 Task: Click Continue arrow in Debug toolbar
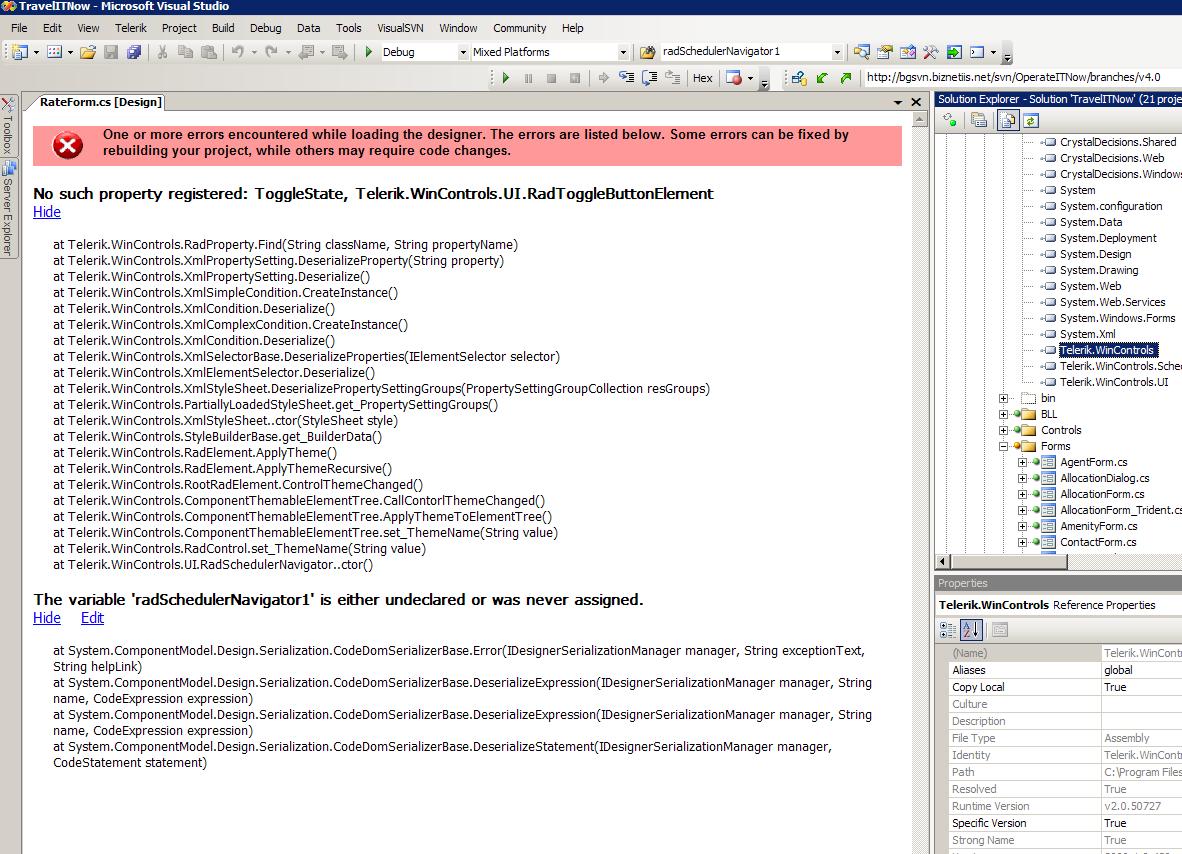tap(506, 78)
